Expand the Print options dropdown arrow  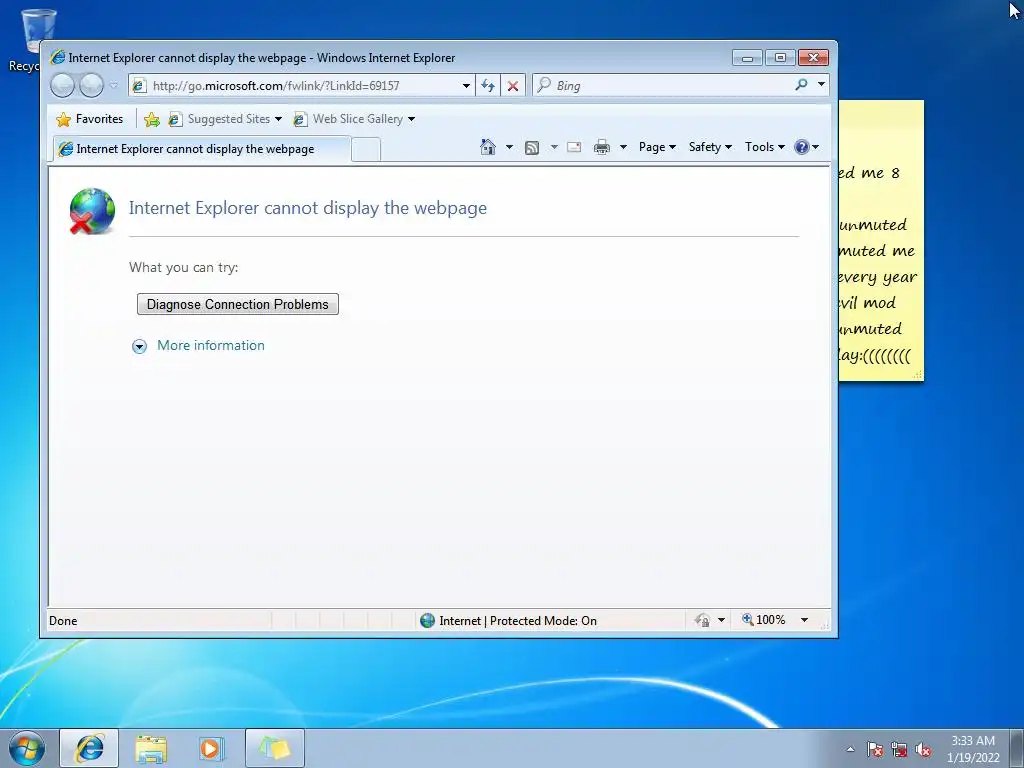(623, 148)
